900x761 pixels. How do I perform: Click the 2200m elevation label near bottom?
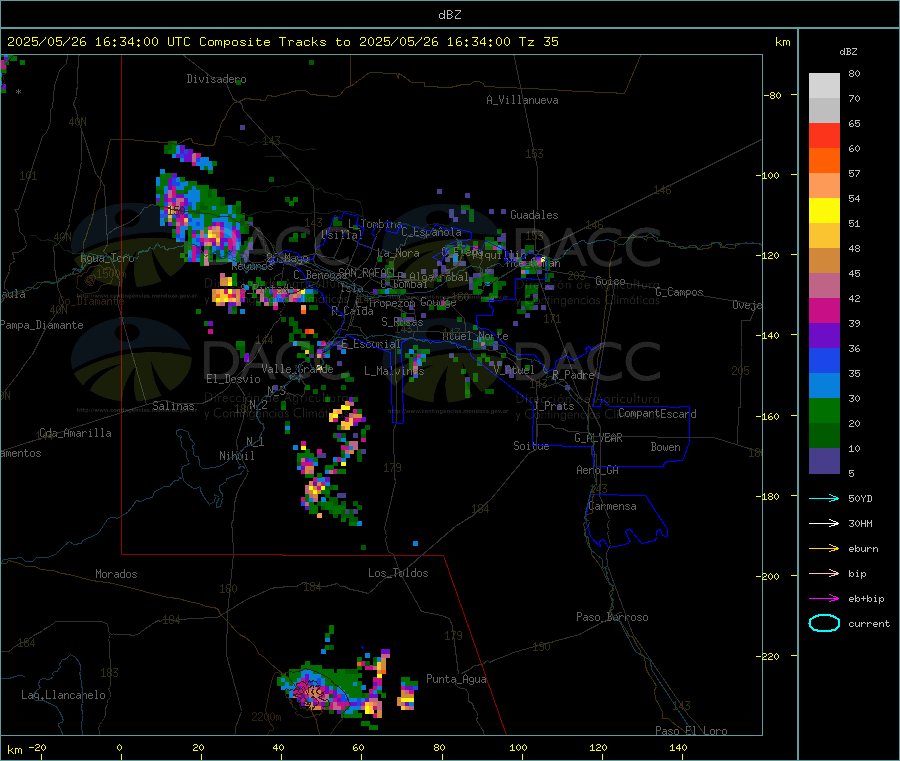tap(266, 717)
